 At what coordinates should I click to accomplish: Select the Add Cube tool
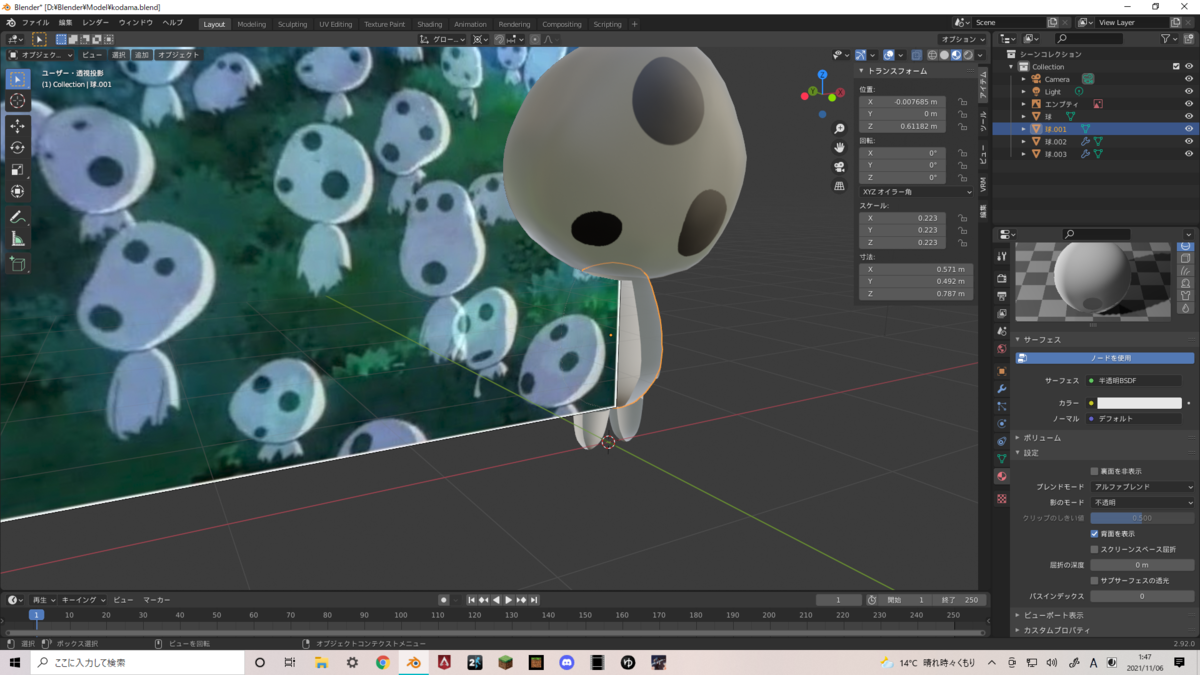pyautogui.click(x=18, y=264)
